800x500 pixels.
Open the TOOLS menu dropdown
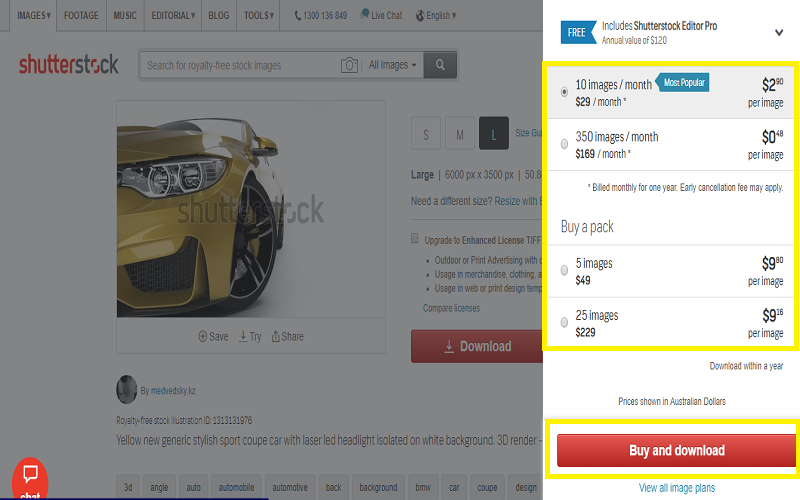259,15
